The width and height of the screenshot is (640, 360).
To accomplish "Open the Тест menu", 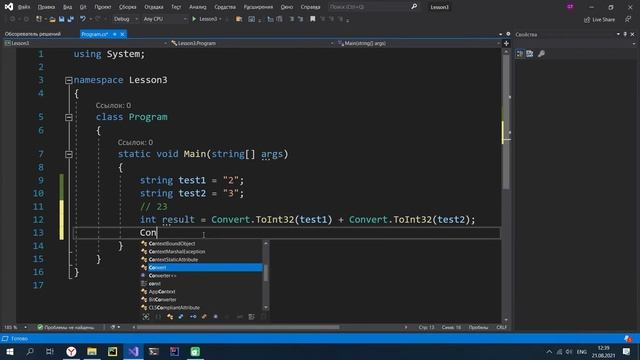I will point(176,7).
